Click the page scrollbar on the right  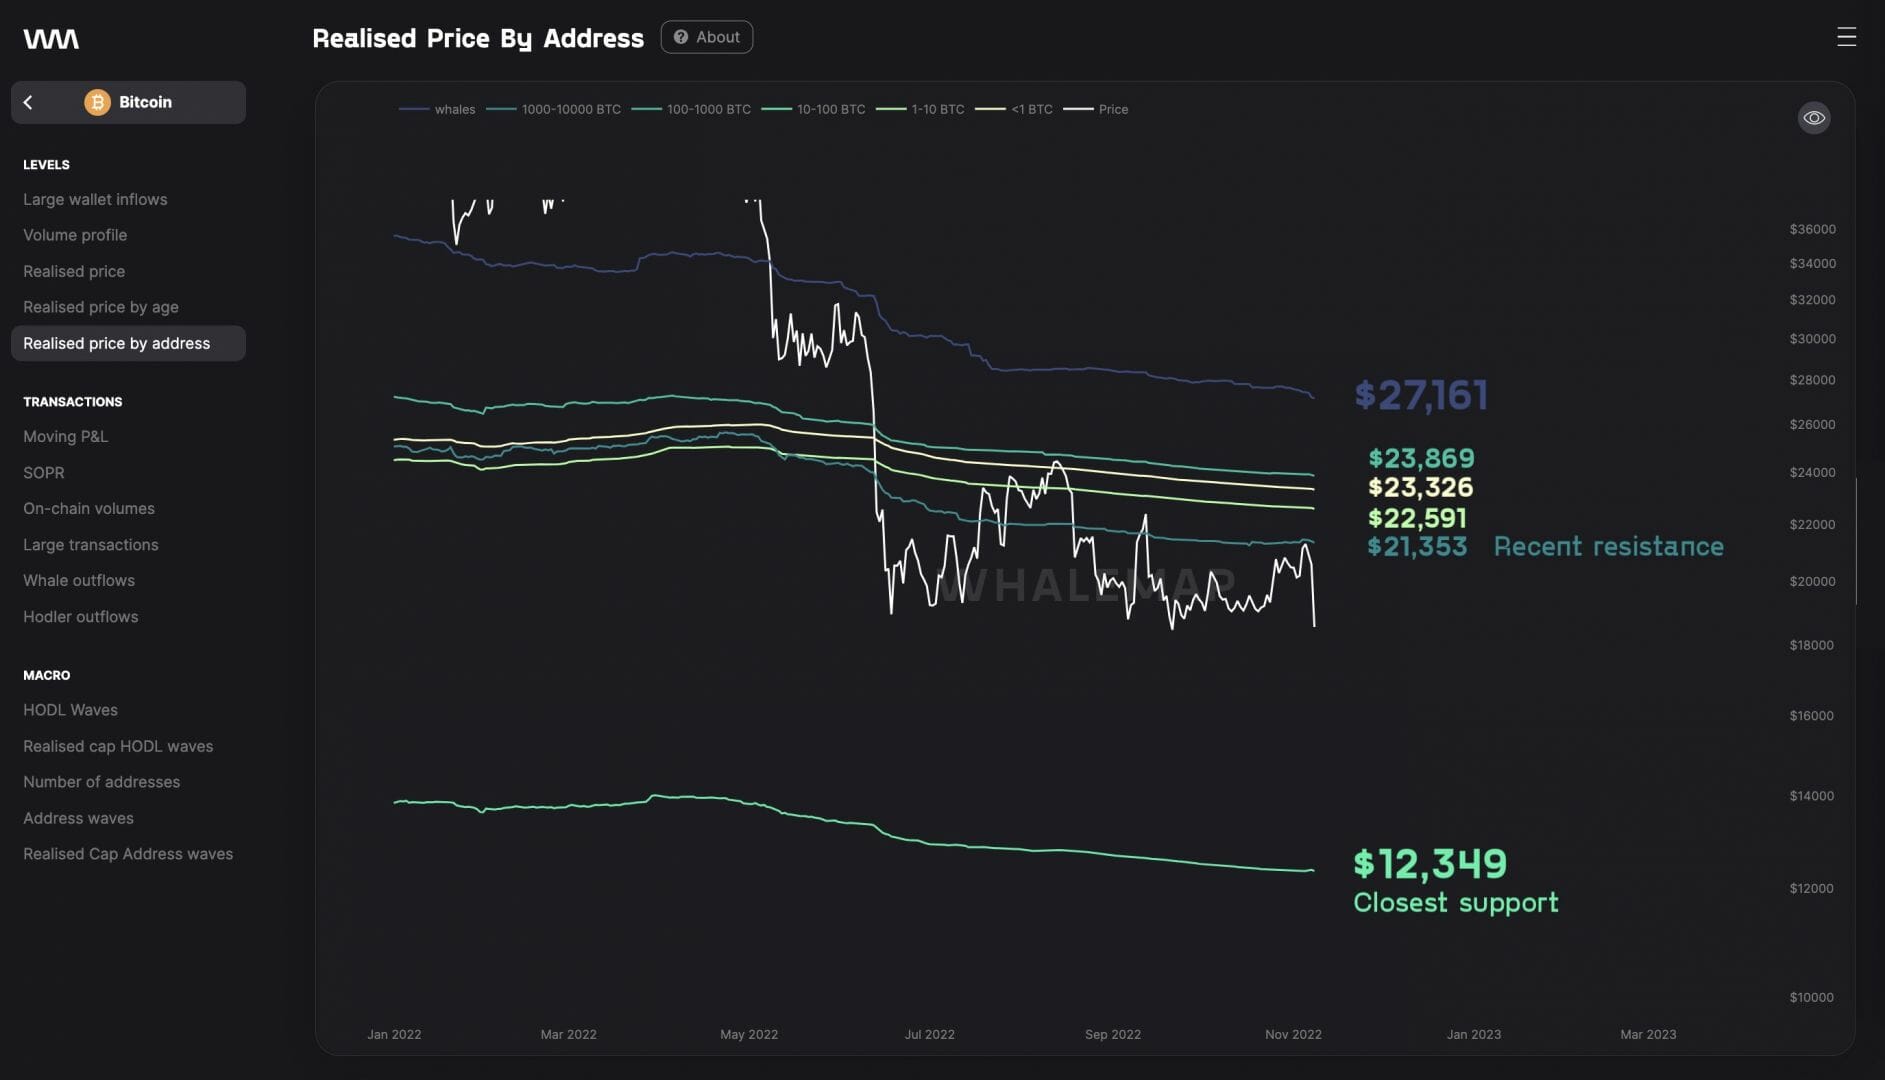click(x=1856, y=541)
